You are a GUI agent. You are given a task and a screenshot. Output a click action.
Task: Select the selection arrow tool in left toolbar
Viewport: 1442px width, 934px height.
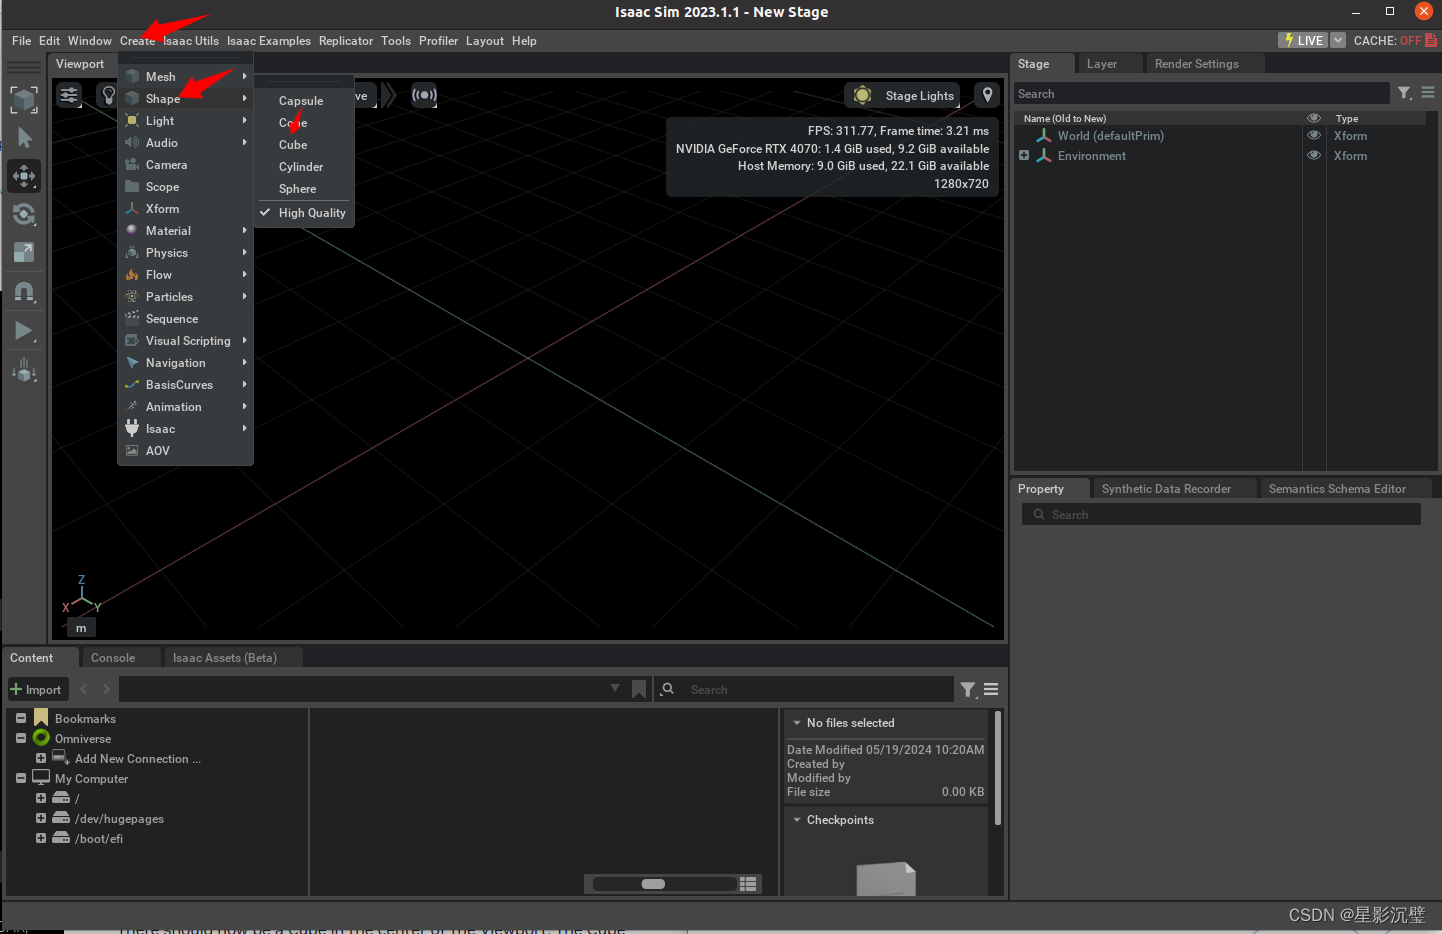coord(24,138)
